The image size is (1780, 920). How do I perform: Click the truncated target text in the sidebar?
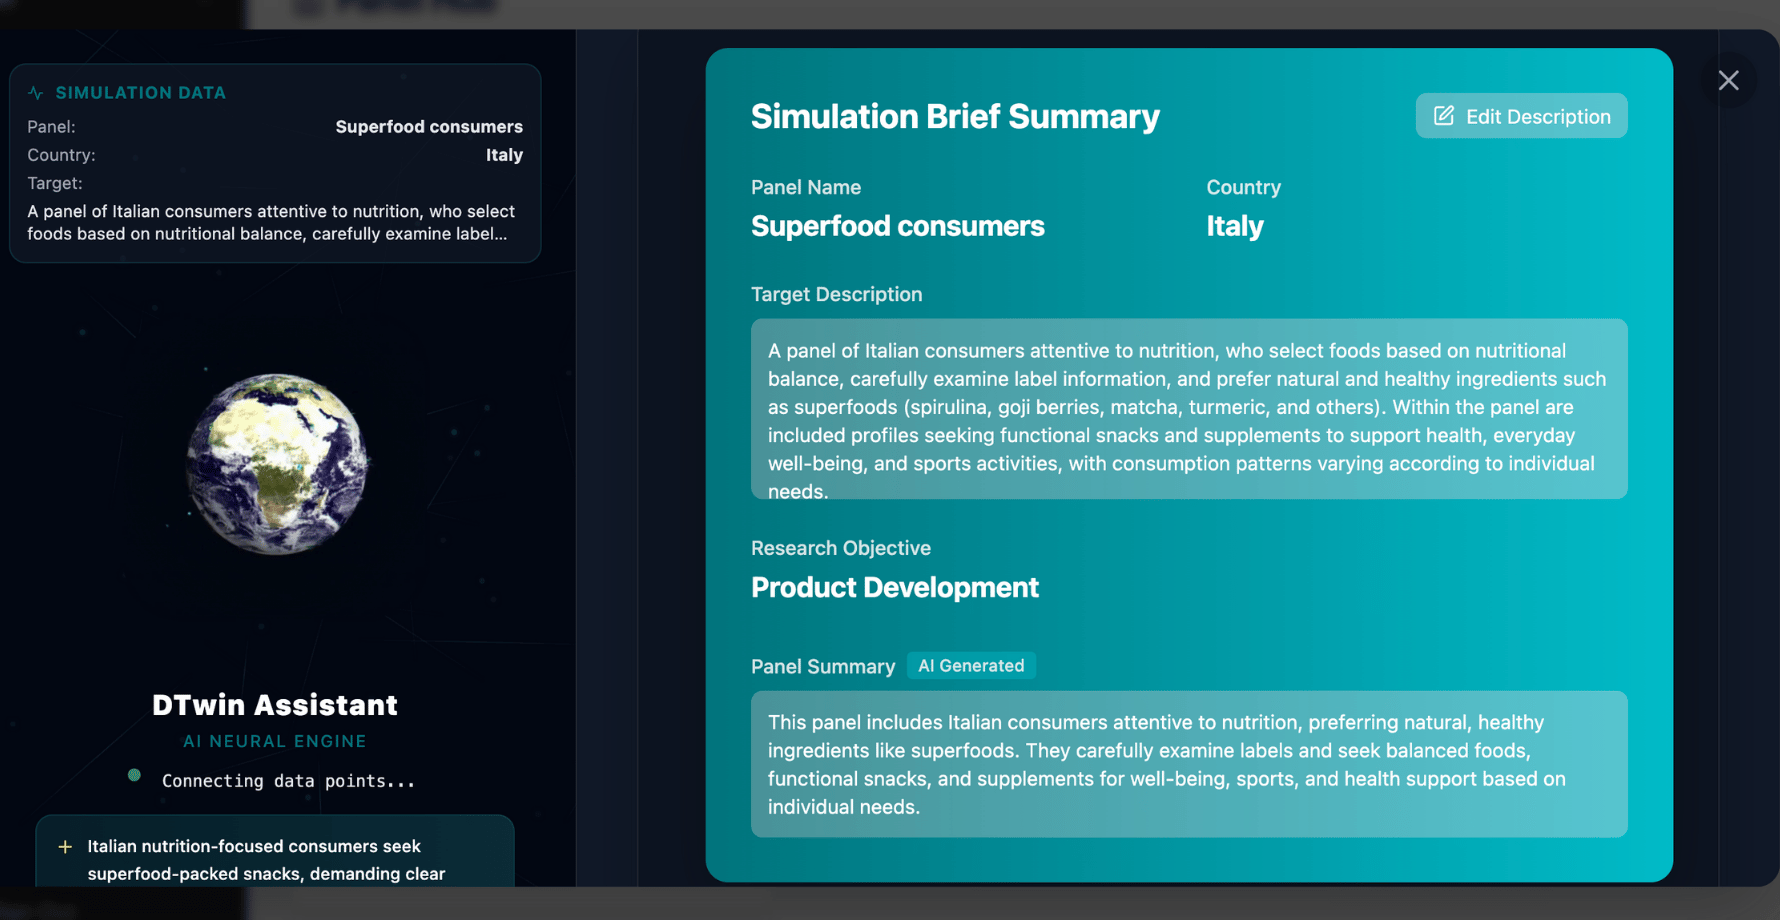(271, 222)
